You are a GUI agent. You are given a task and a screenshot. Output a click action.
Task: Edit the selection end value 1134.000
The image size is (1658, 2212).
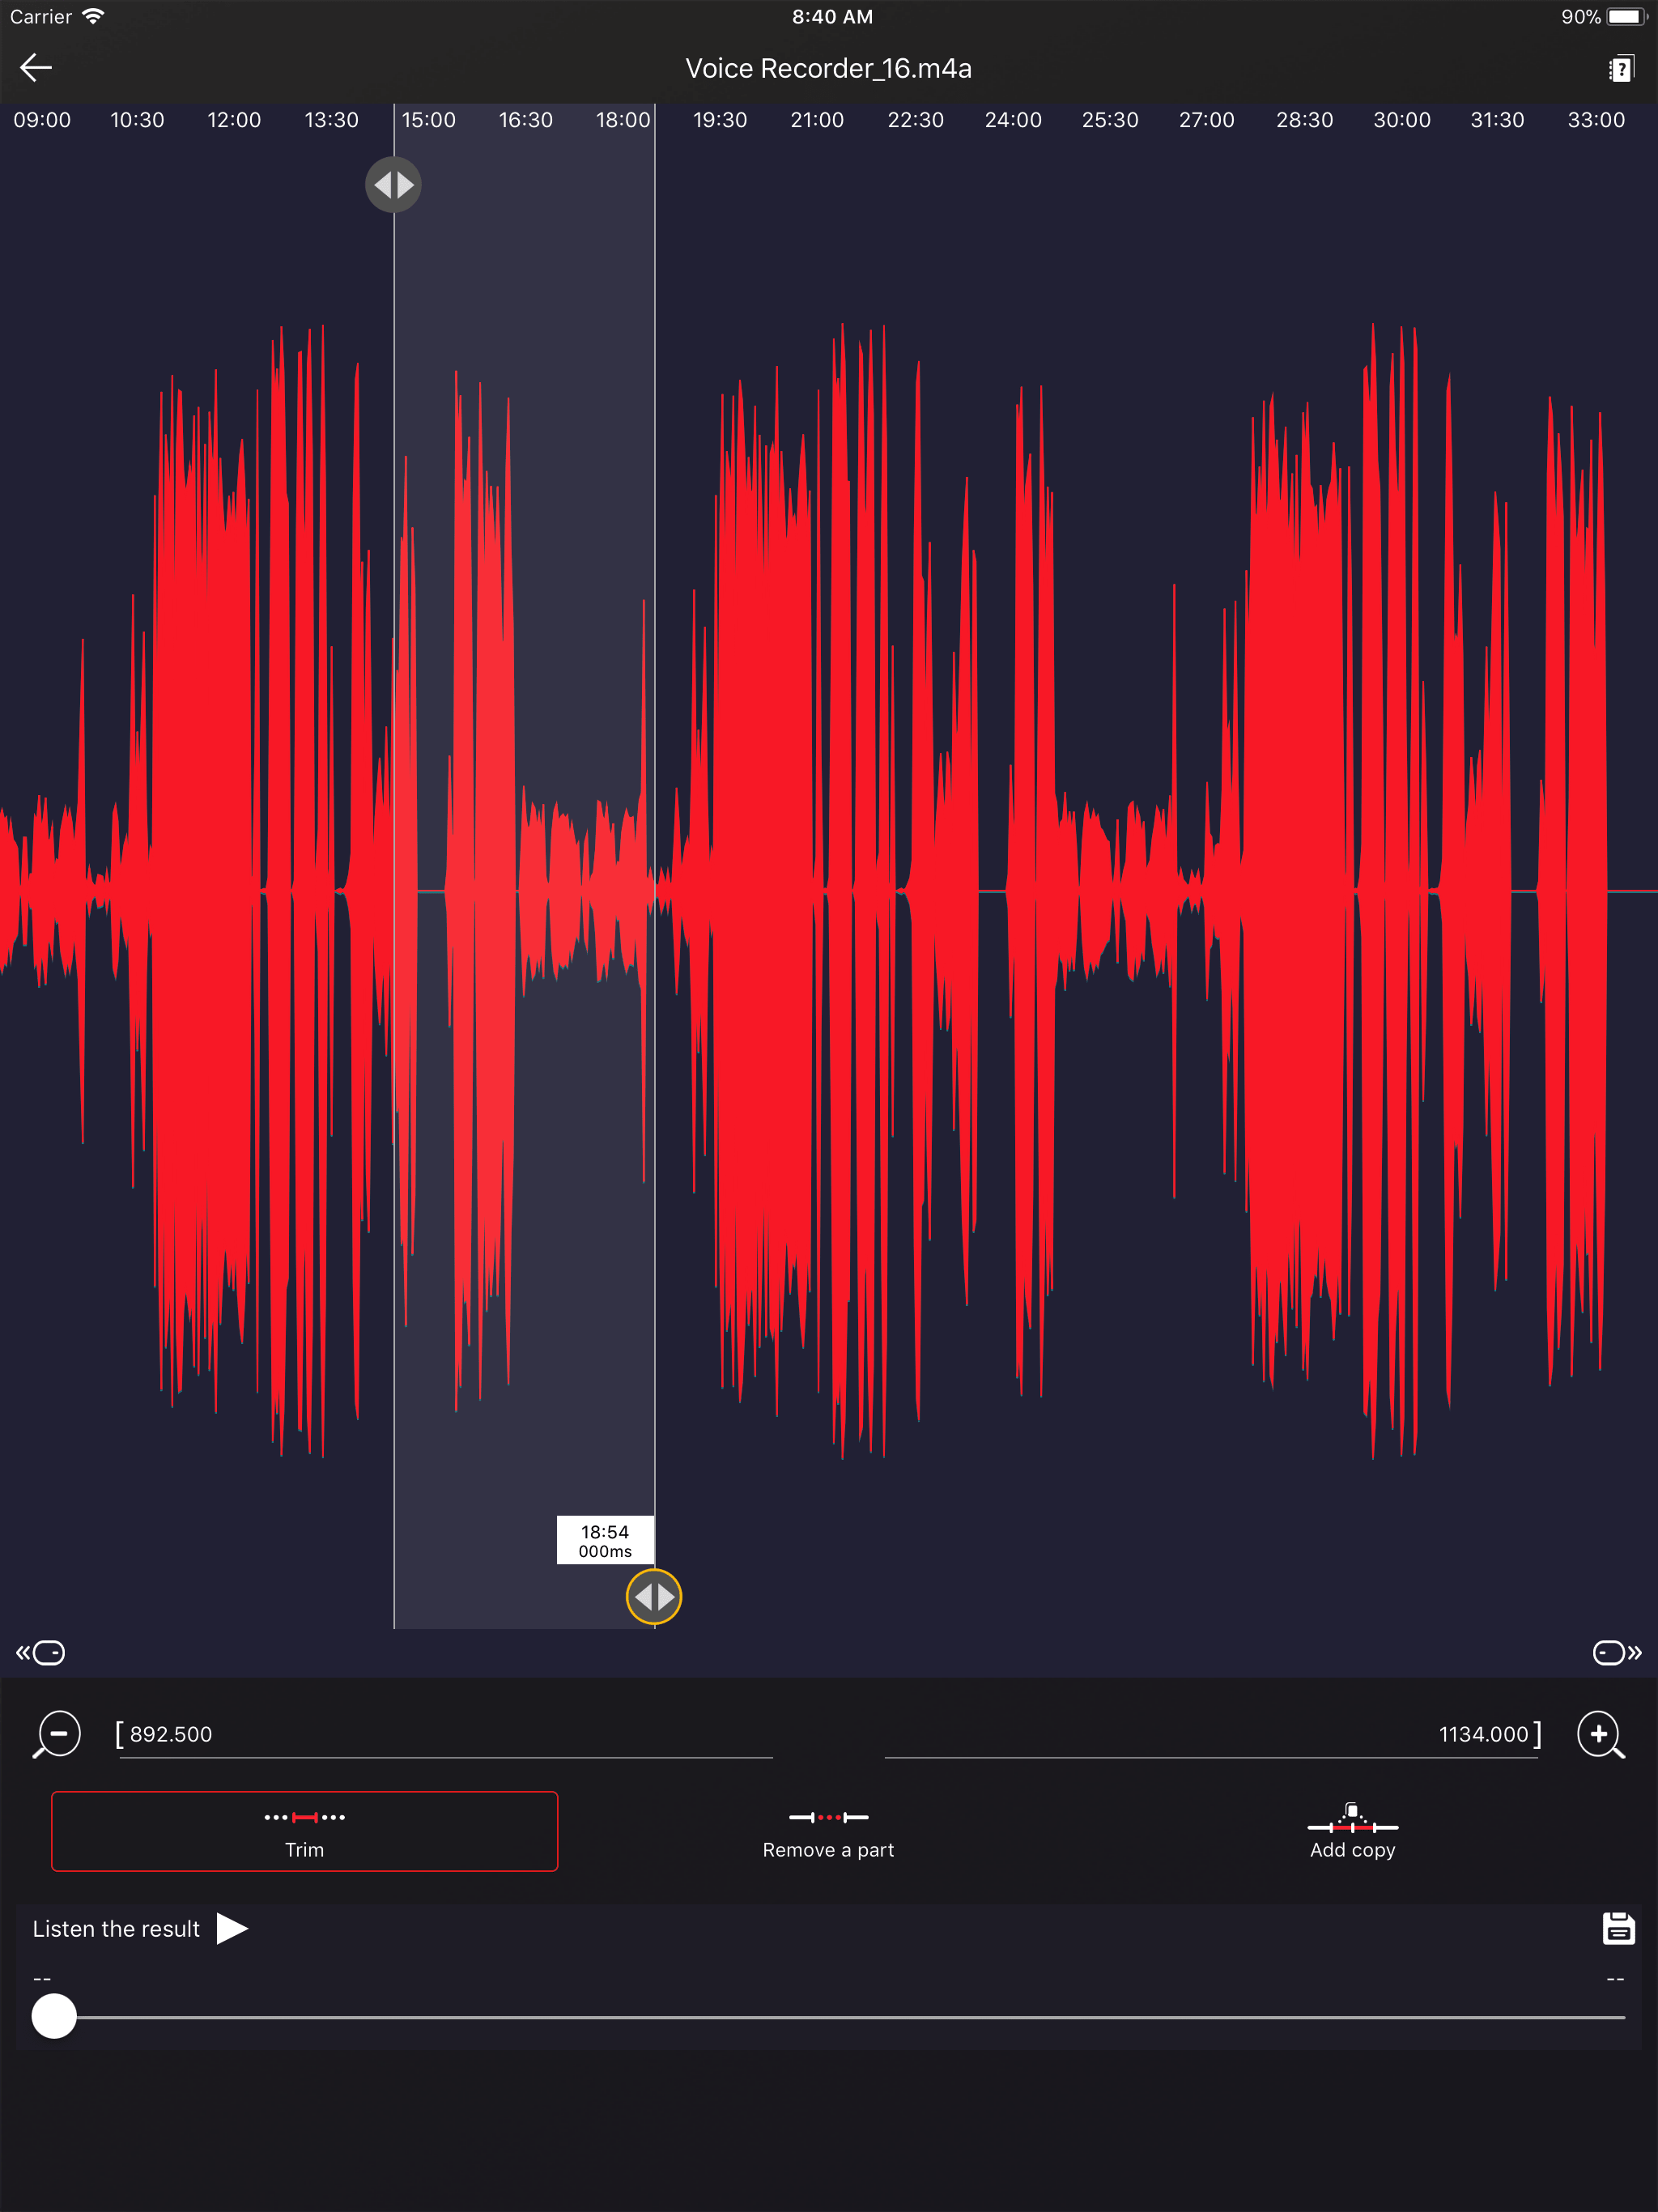pos(1485,1734)
